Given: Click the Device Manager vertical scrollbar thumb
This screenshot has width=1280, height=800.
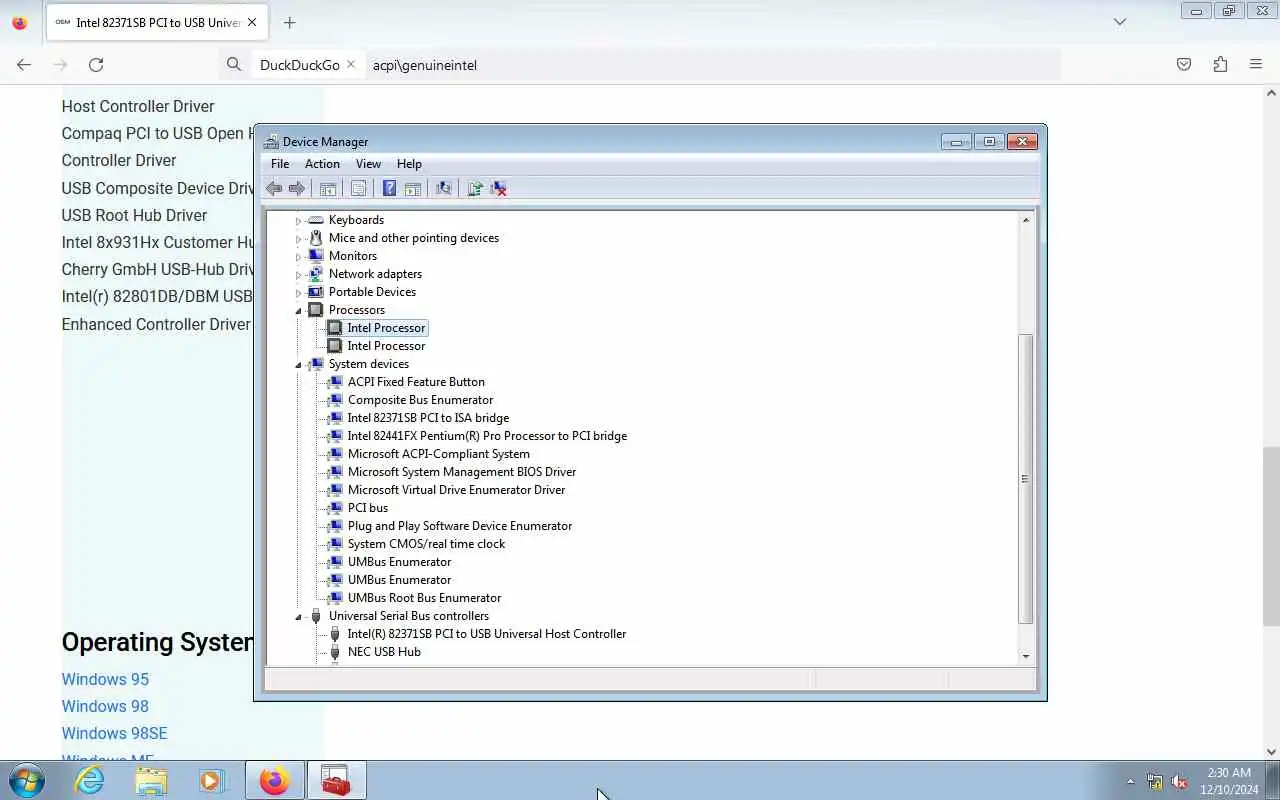Looking at the screenshot, I should tap(1025, 480).
